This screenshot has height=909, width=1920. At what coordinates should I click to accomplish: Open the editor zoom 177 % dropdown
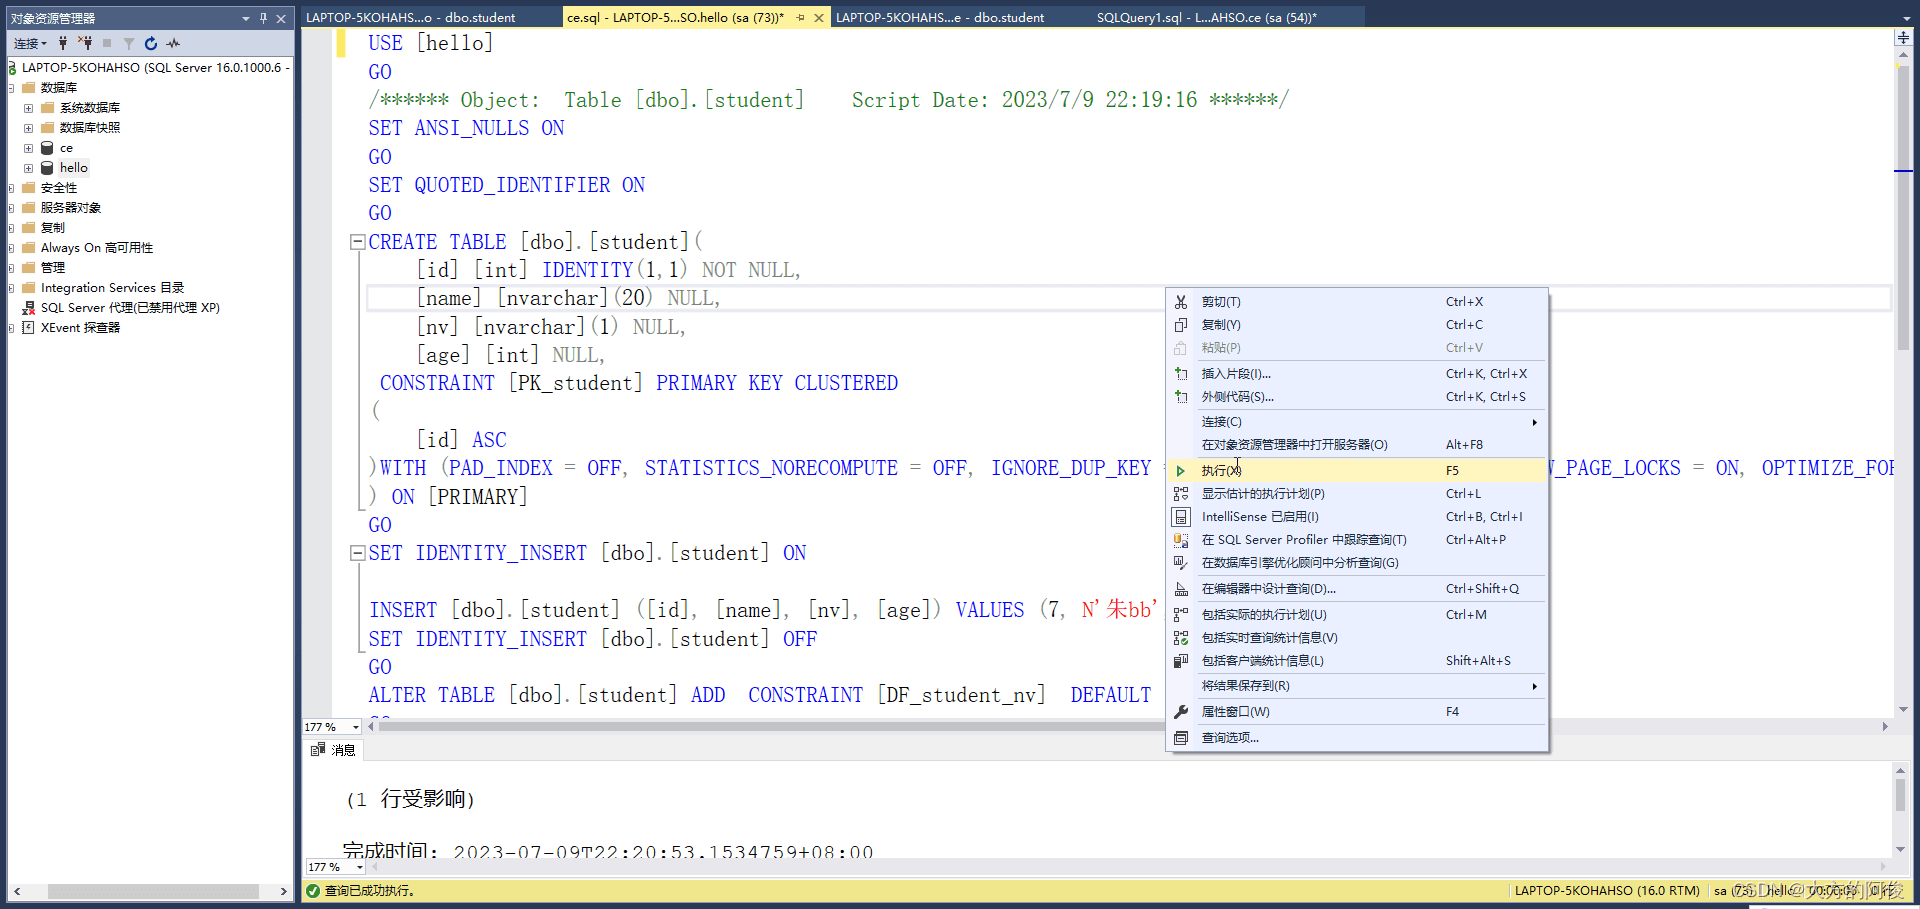click(356, 727)
